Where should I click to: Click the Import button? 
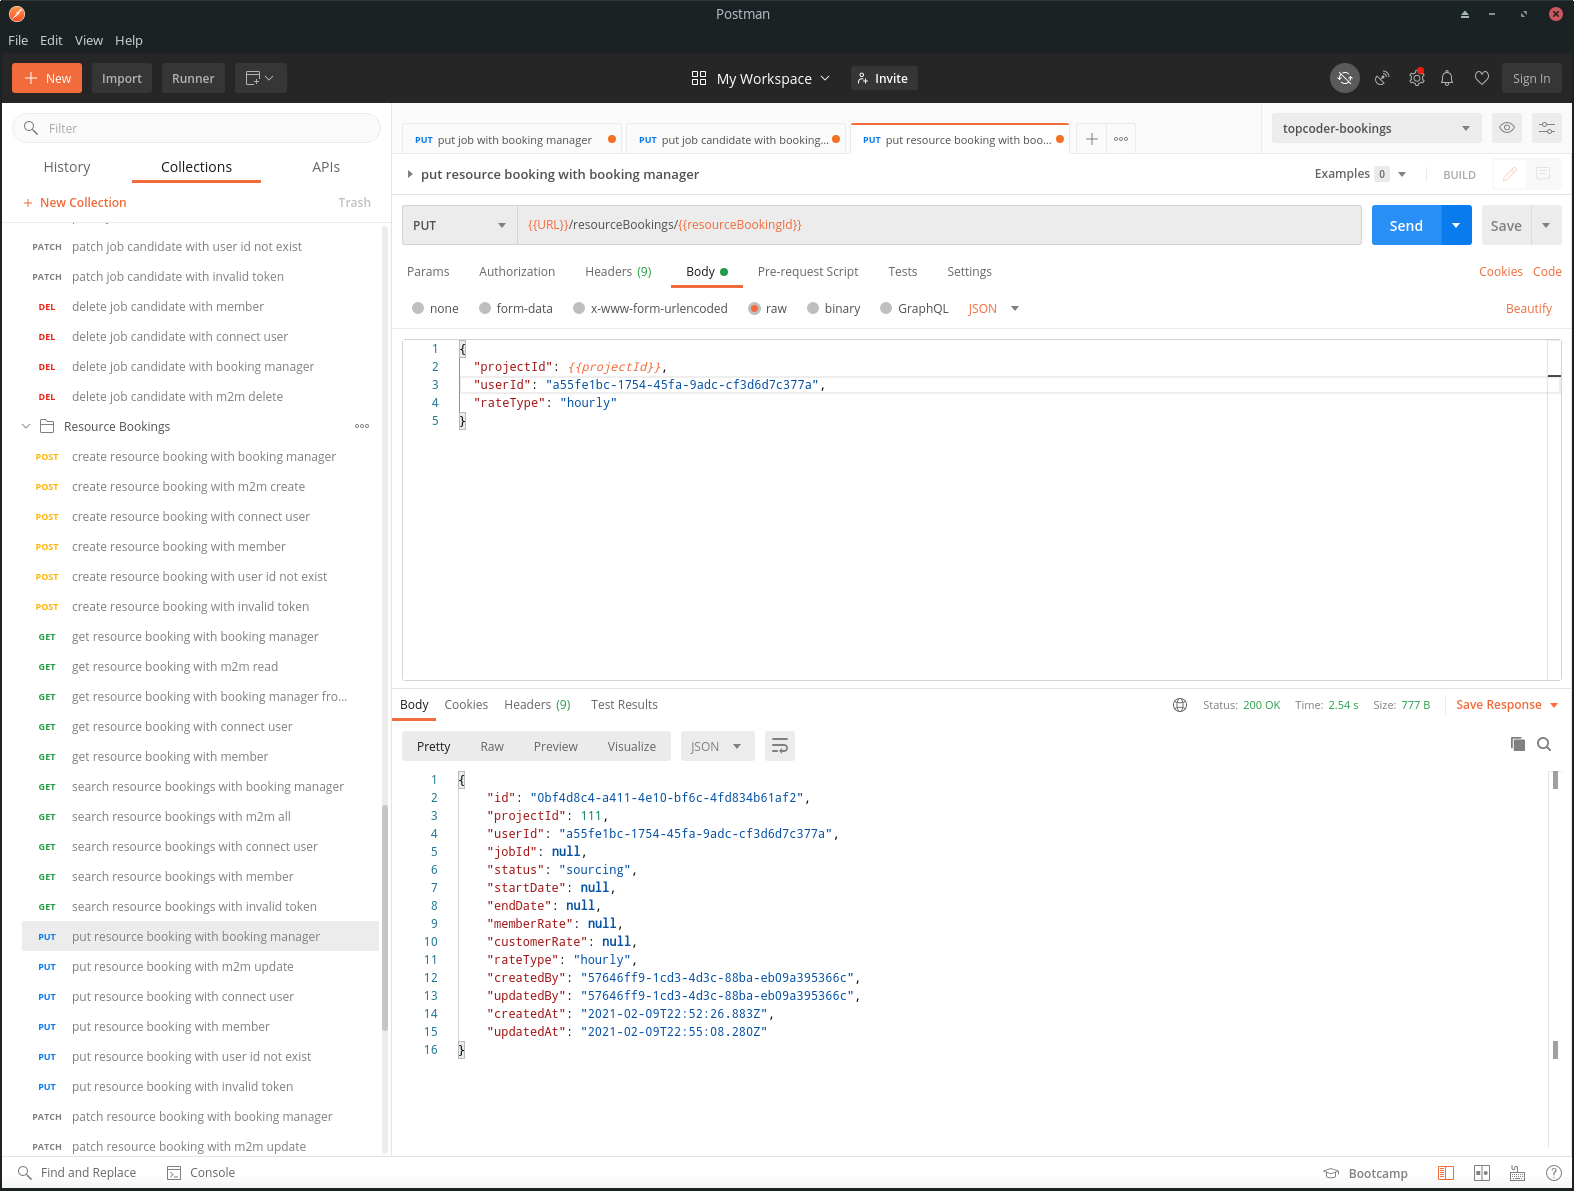(122, 78)
